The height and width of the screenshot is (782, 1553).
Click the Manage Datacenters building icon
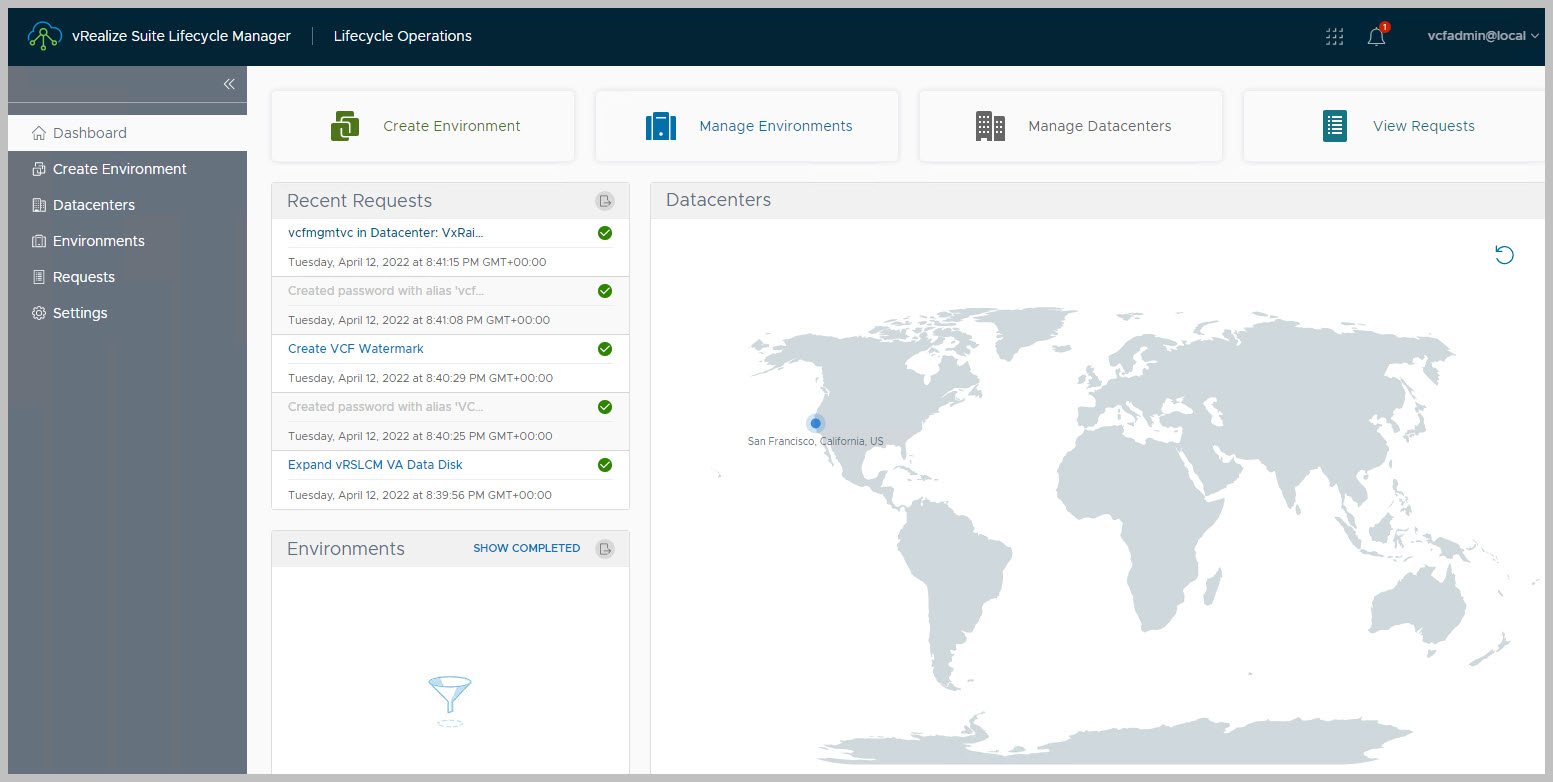990,126
